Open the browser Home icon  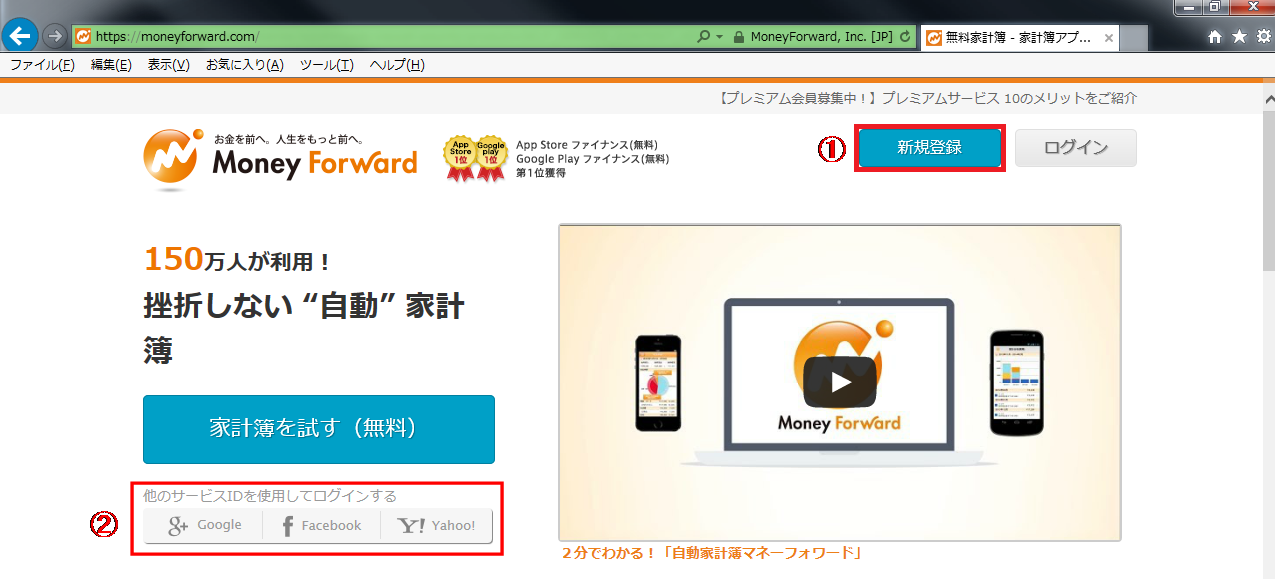click(x=1215, y=37)
